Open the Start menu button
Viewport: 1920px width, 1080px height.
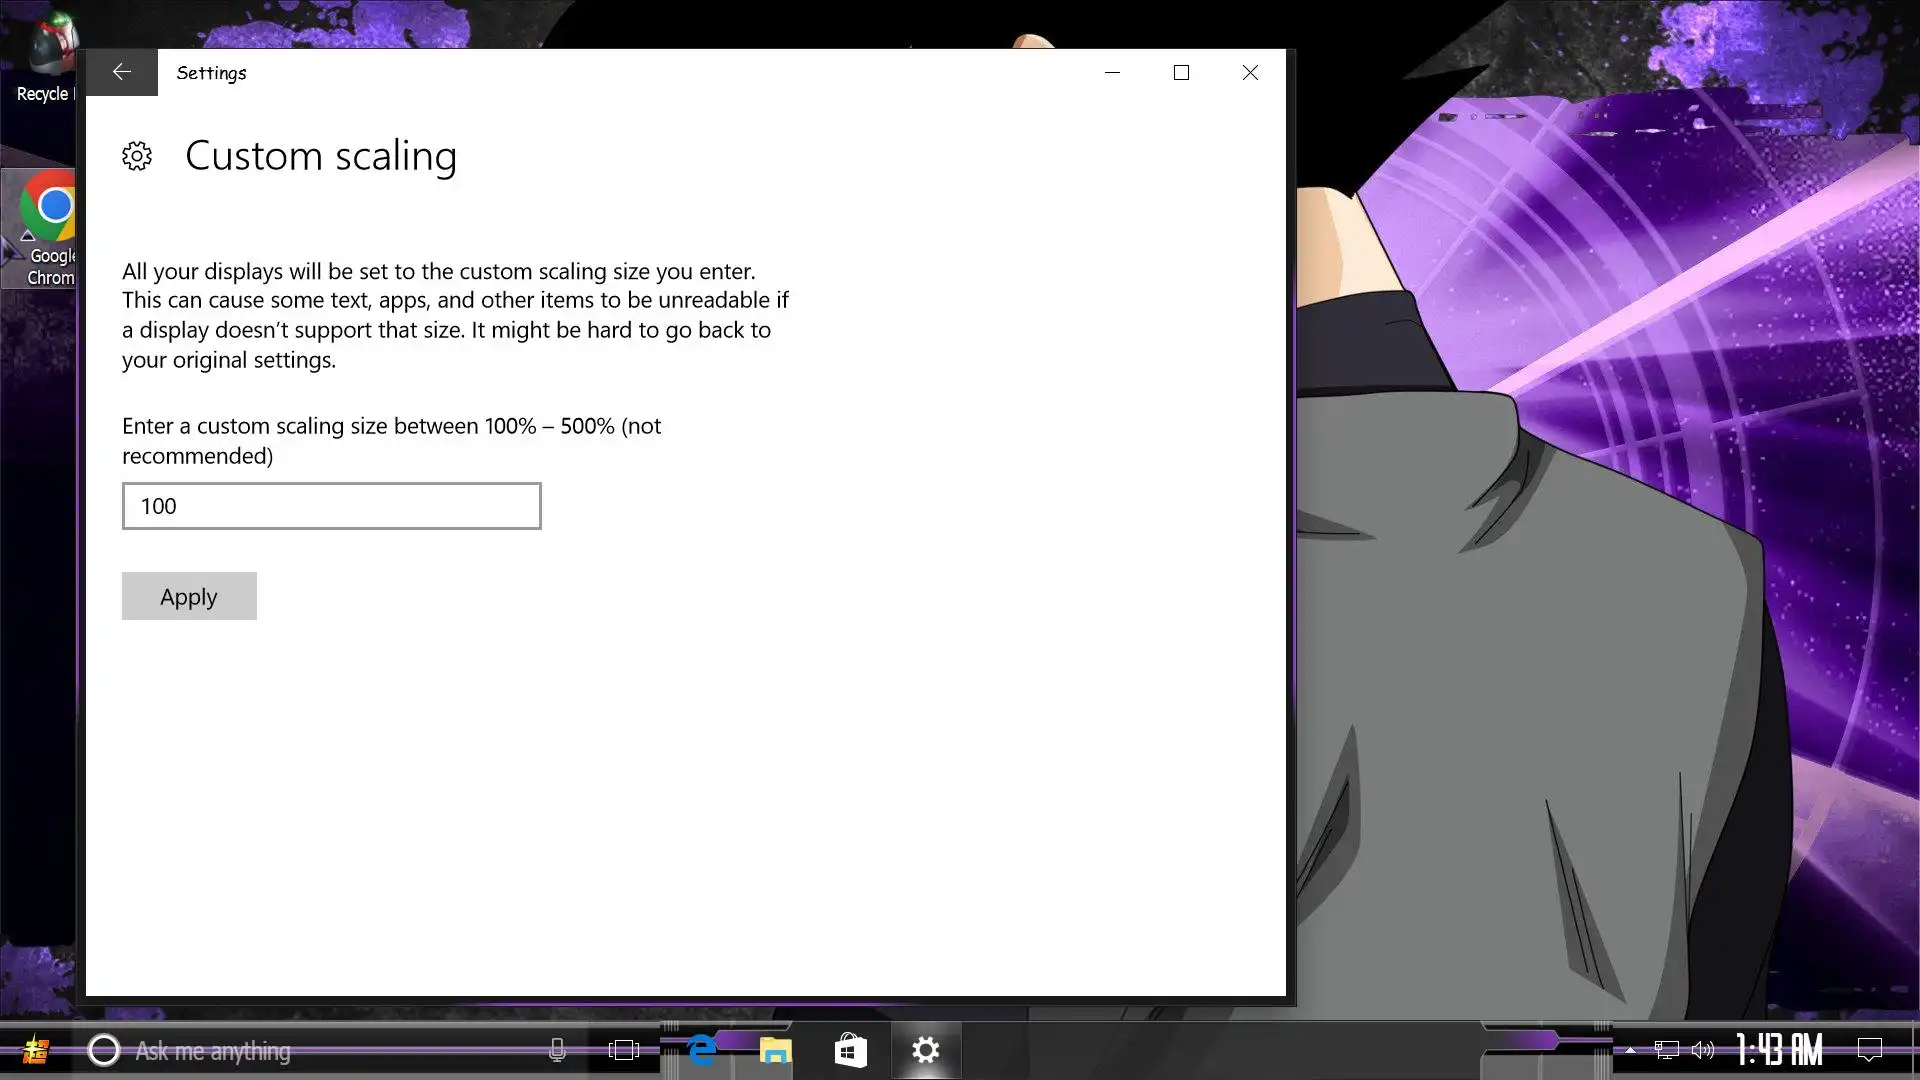(x=36, y=1050)
